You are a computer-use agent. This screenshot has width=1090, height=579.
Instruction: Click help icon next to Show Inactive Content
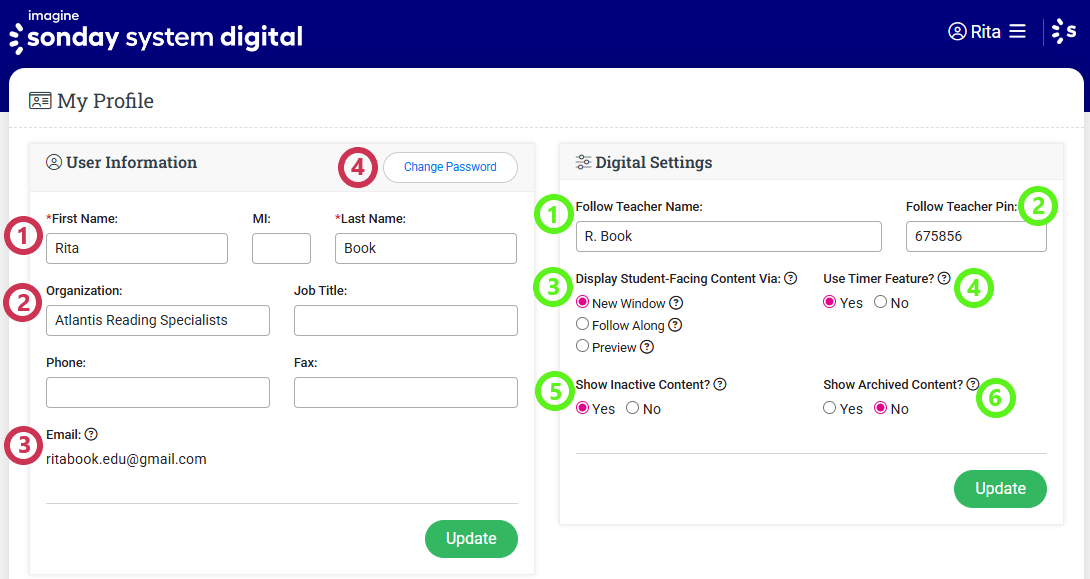(x=720, y=384)
